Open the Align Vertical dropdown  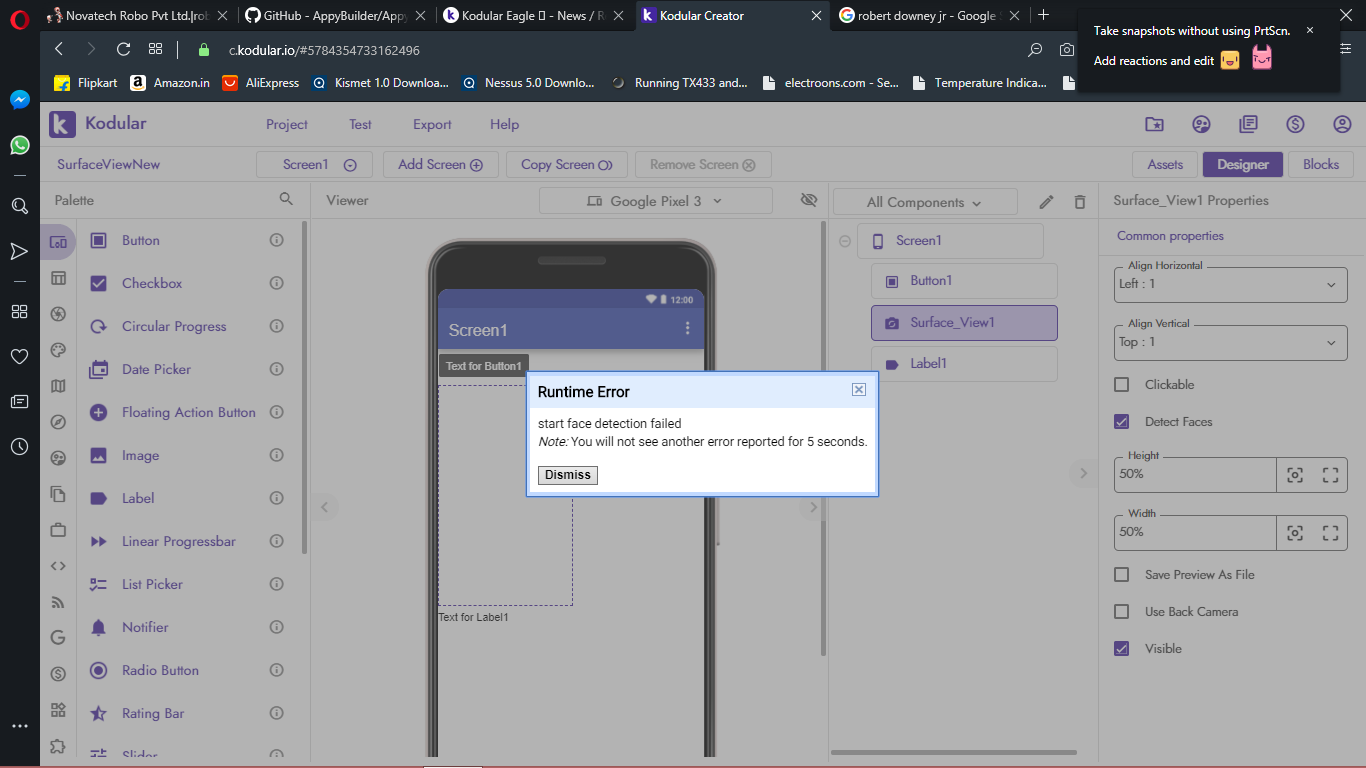[x=1231, y=342]
